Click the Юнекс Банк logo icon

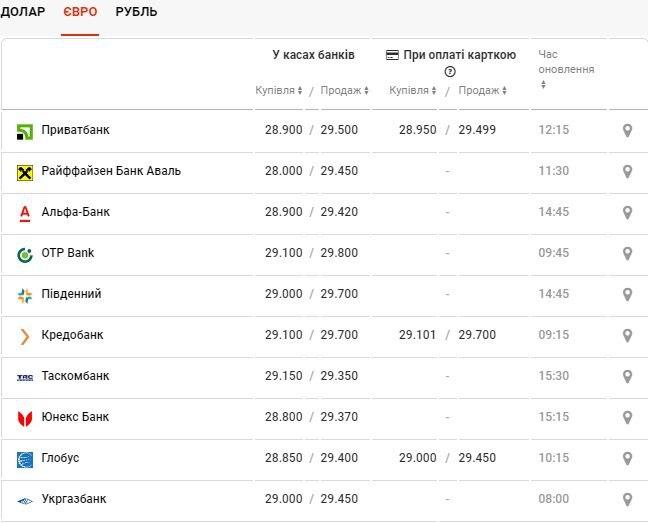point(25,418)
